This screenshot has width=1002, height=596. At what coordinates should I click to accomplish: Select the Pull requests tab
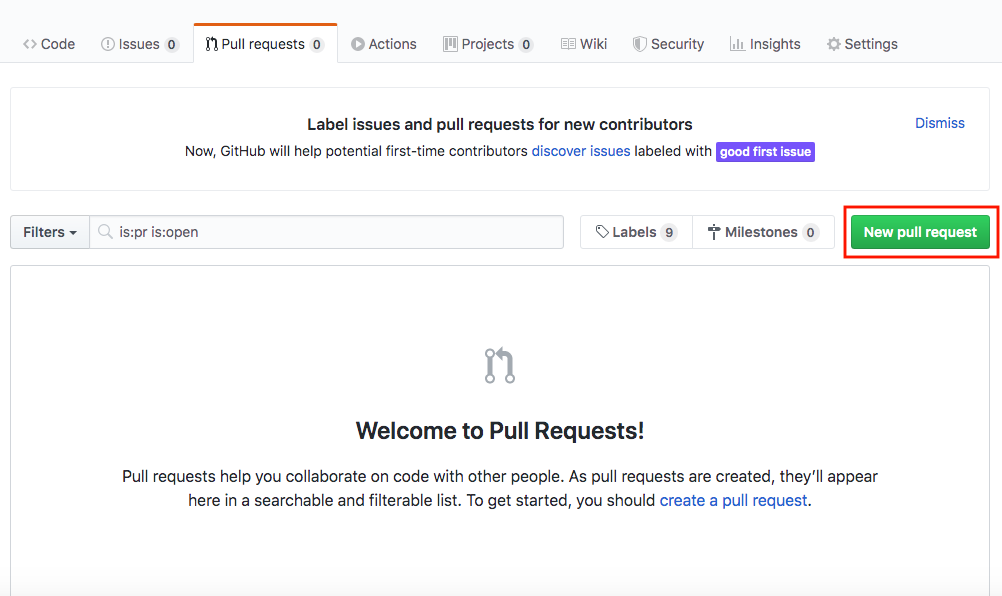coord(265,44)
